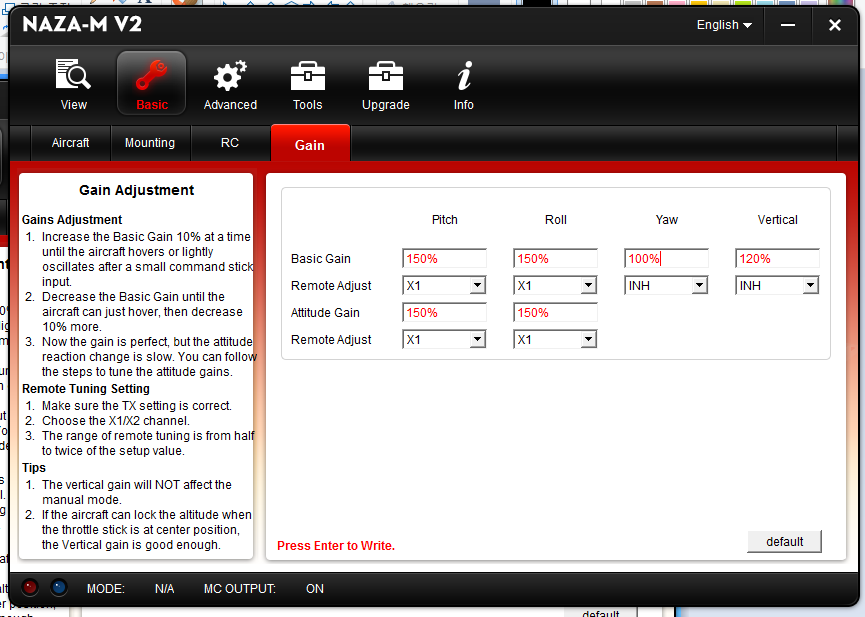865x617 pixels.
Task: Click the Yaw column header
Action: point(666,220)
